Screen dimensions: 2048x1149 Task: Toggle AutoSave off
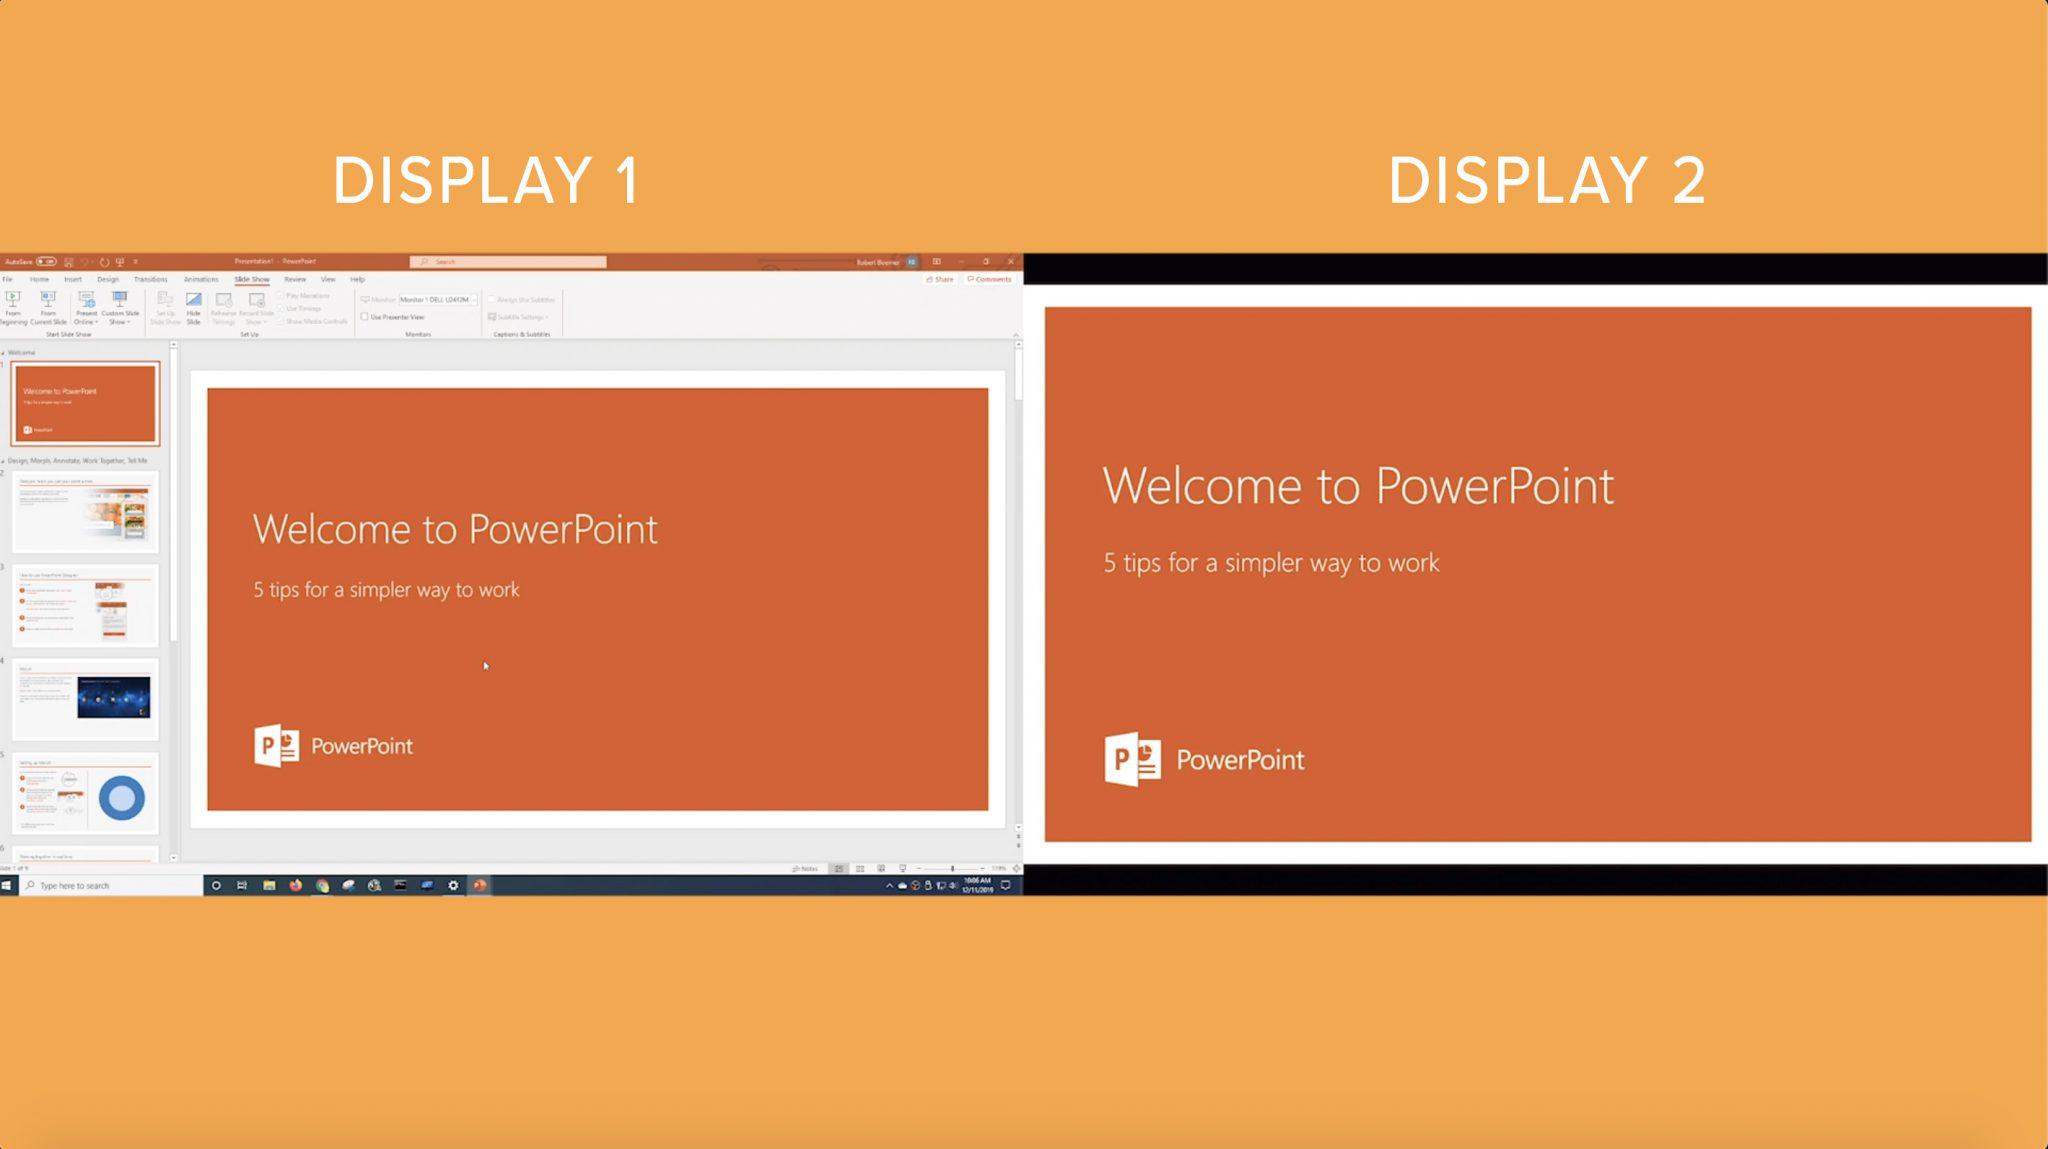(44, 261)
